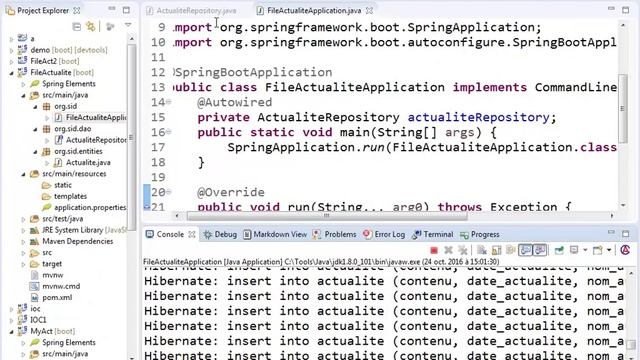Click Remove All Terminated Launches double-X icon
640x360 pixels.
pos(462,250)
